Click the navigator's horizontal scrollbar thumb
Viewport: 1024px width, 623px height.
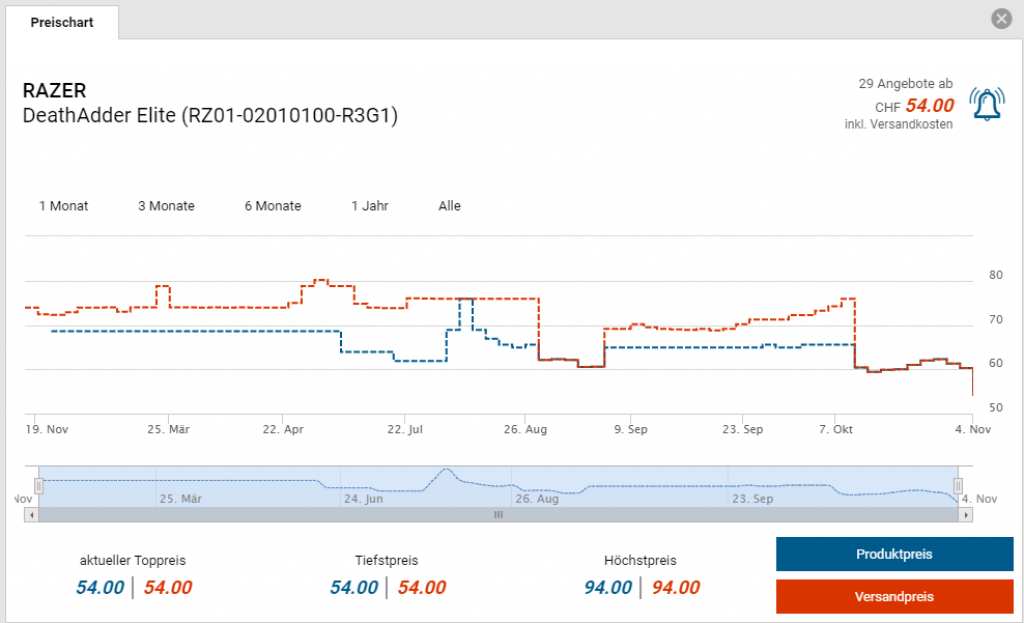tap(498, 514)
